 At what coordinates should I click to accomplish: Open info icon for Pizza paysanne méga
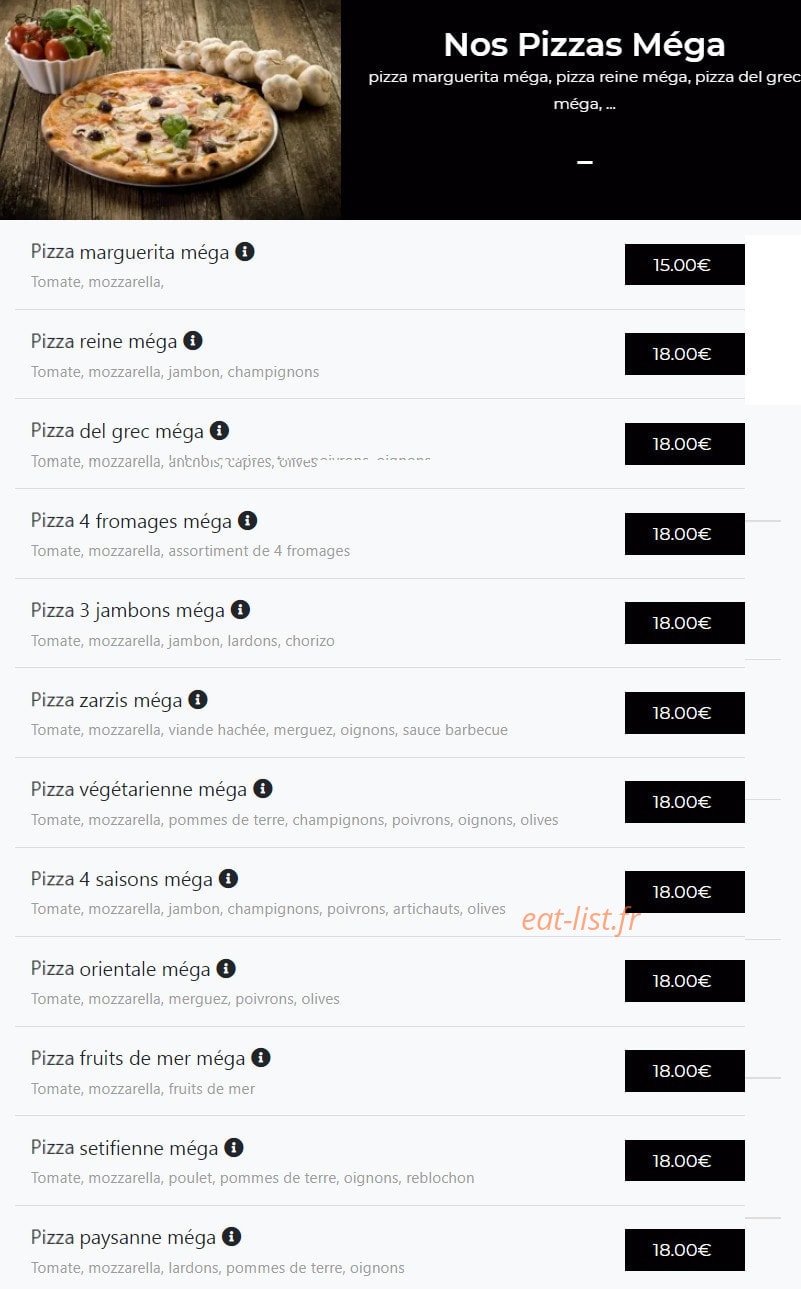click(231, 1237)
